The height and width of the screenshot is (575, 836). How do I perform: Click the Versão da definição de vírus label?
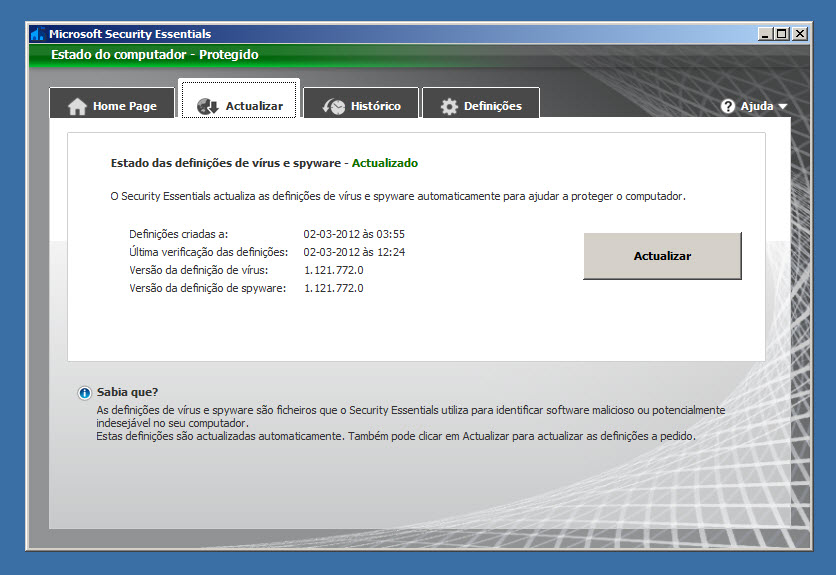click(x=198, y=270)
